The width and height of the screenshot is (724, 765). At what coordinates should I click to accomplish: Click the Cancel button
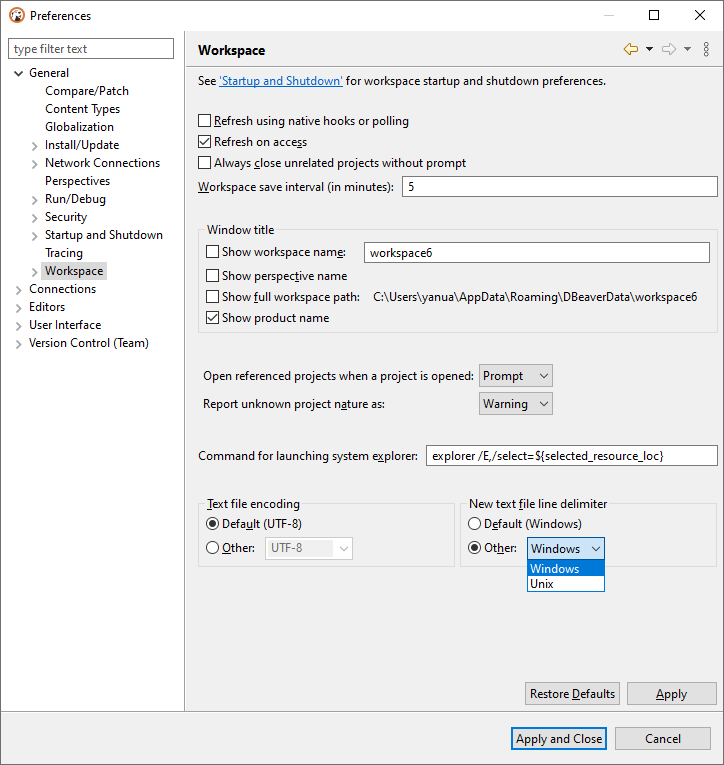[663, 739]
